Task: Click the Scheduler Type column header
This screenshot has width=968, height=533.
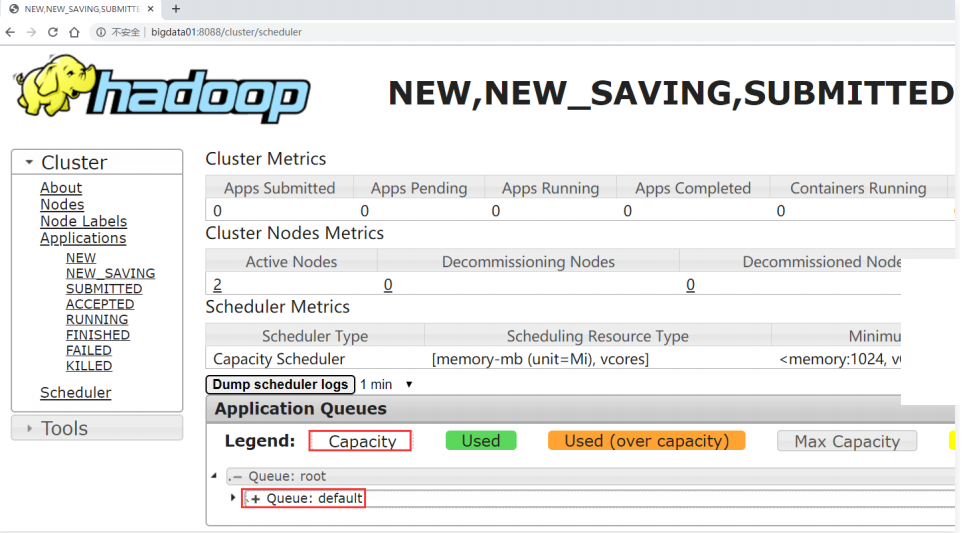Action: click(315, 336)
